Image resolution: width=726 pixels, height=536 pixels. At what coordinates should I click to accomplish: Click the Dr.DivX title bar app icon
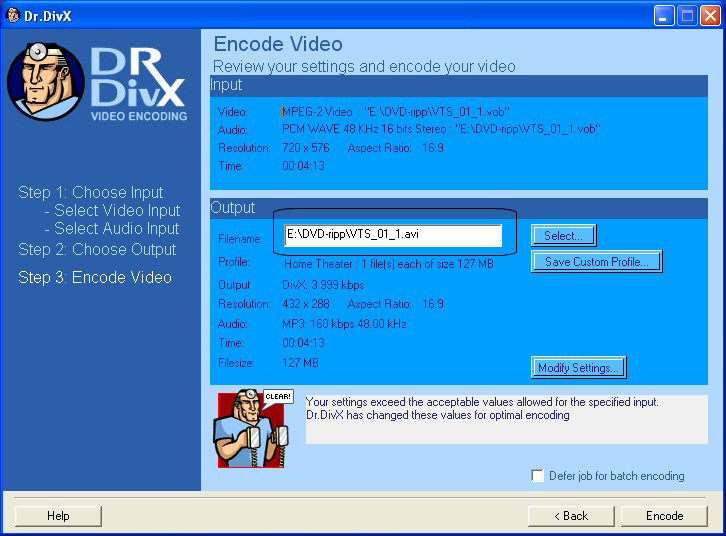tap(13, 15)
